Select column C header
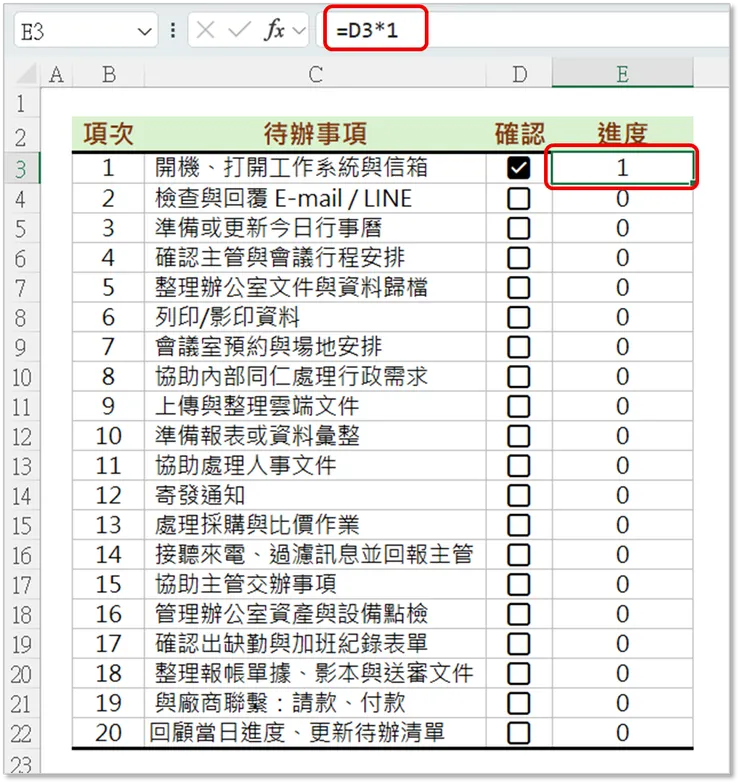 [x=315, y=75]
